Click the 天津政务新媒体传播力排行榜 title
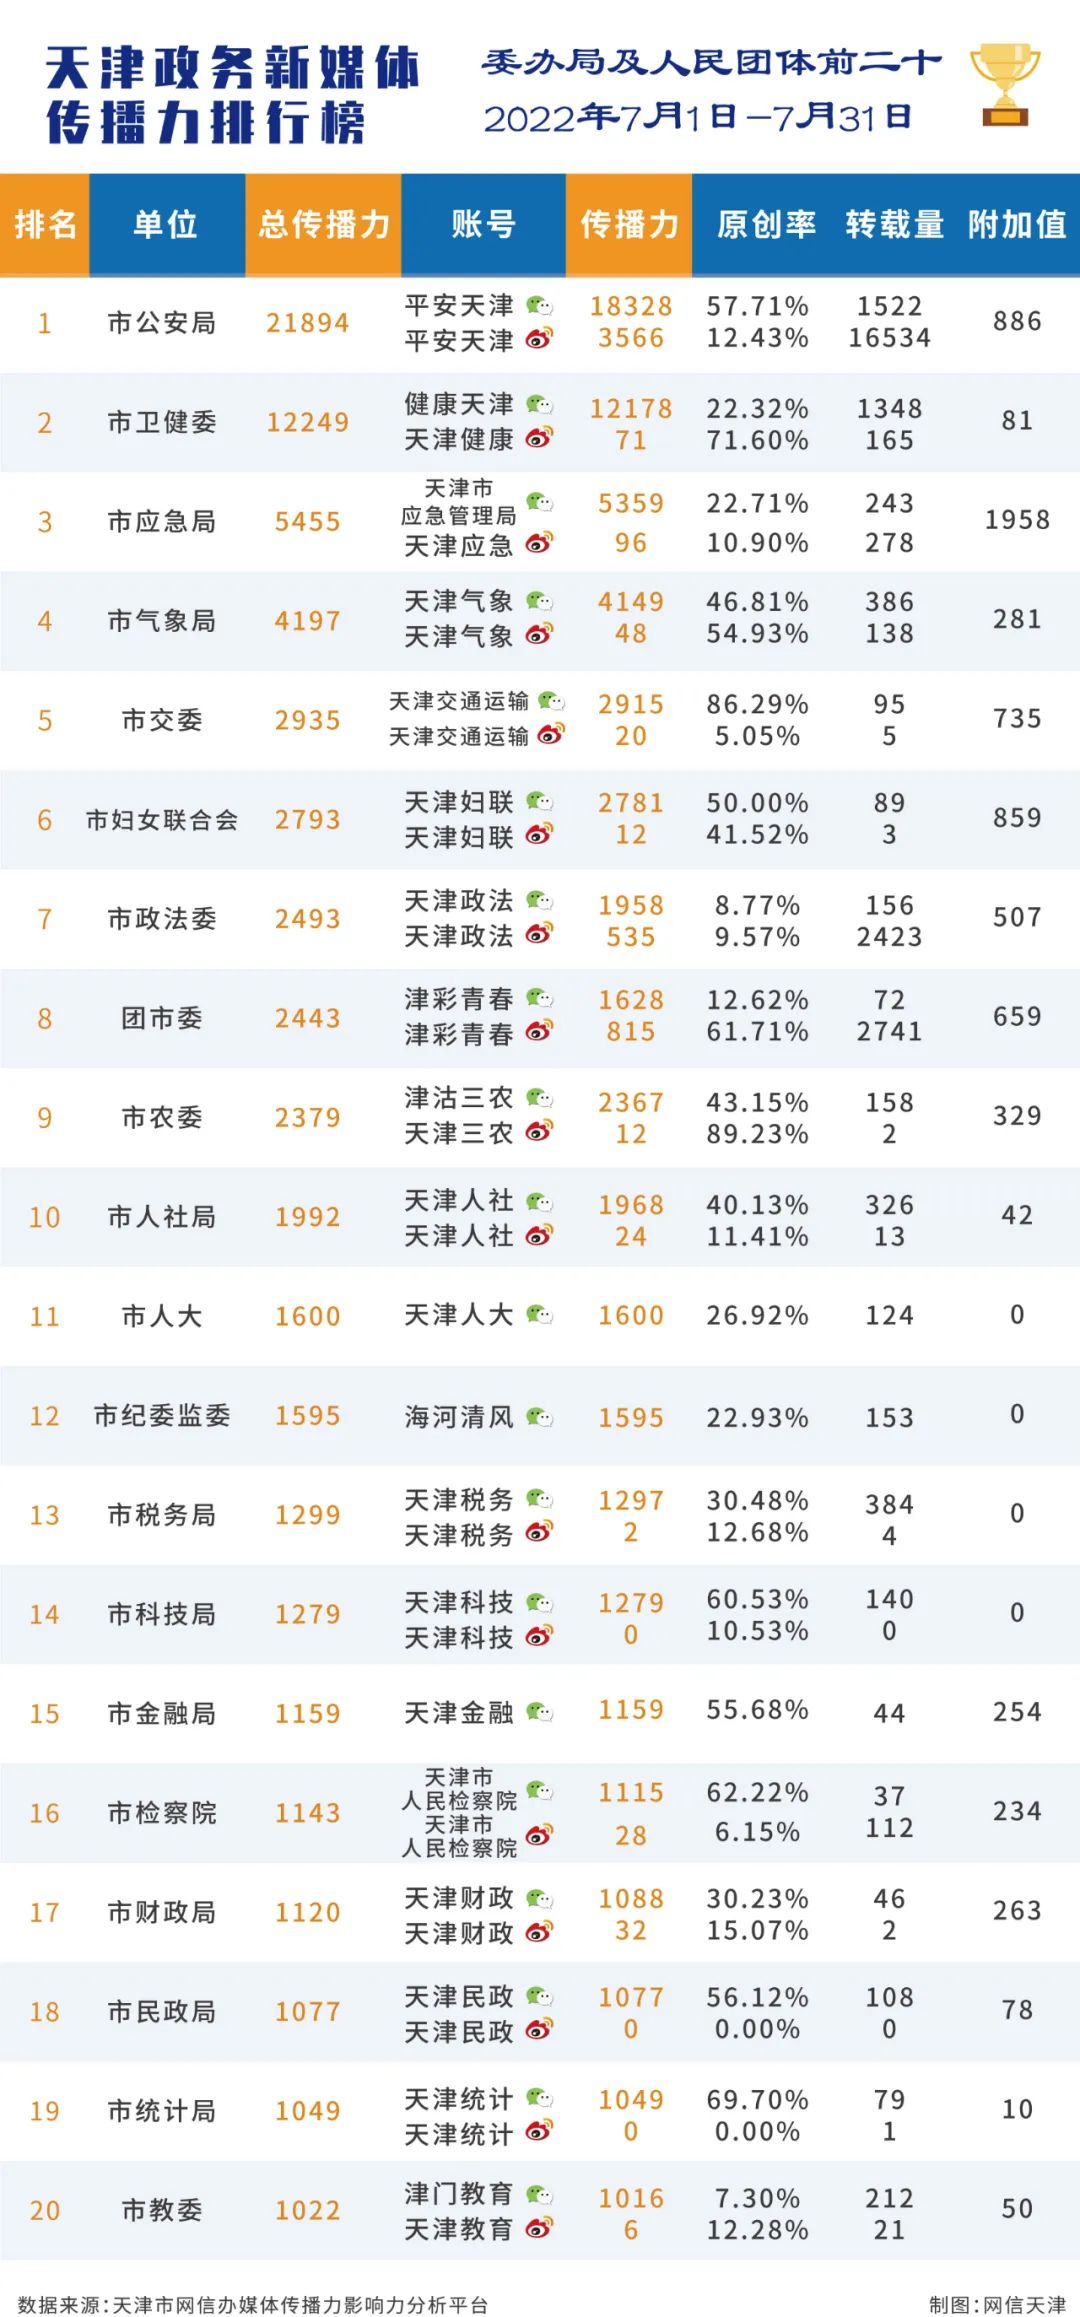 click(232, 95)
